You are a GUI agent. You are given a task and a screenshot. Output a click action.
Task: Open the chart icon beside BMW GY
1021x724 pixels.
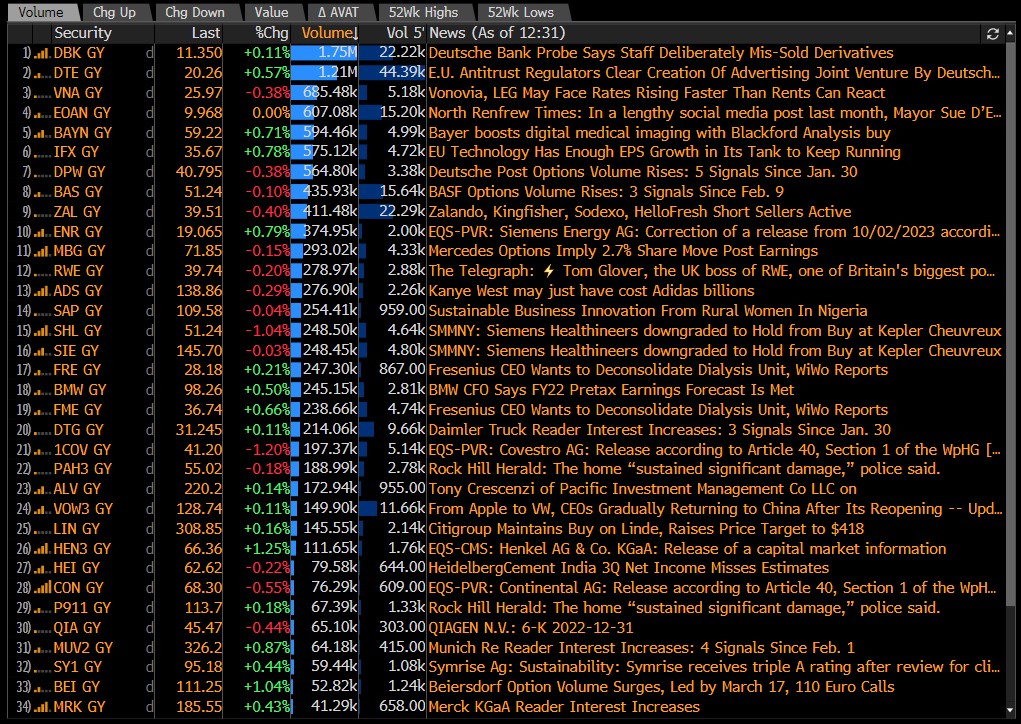tap(42, 390)
